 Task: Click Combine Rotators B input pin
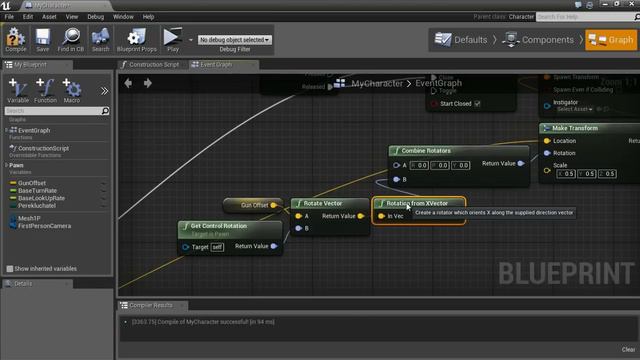(396, 179)
